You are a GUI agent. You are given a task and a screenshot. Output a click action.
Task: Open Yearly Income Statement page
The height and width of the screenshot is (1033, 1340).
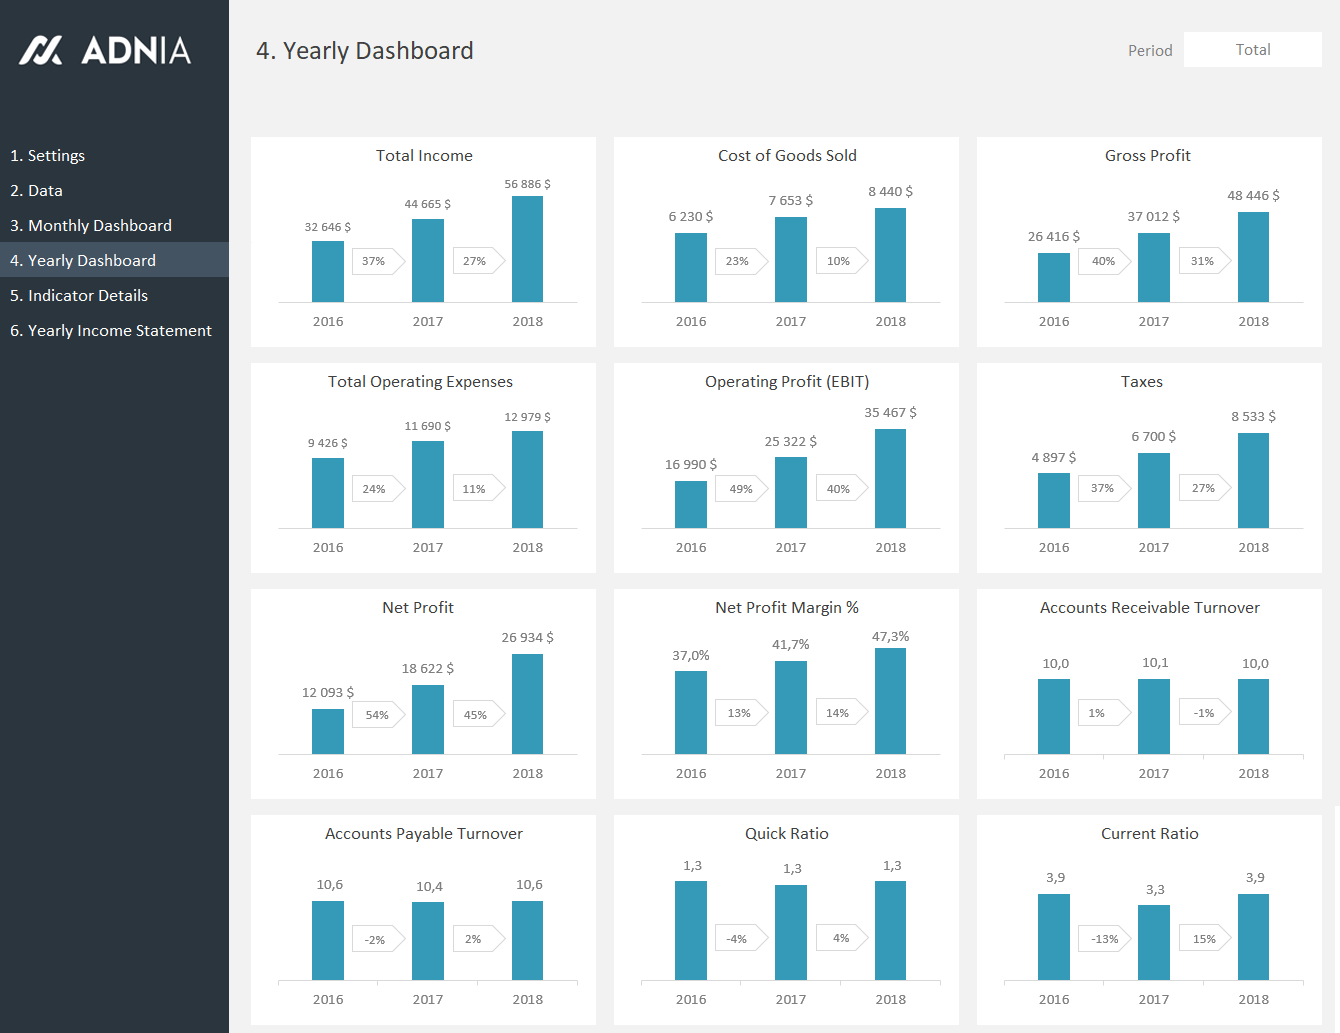pyautogui.click(x=110, y=331)
